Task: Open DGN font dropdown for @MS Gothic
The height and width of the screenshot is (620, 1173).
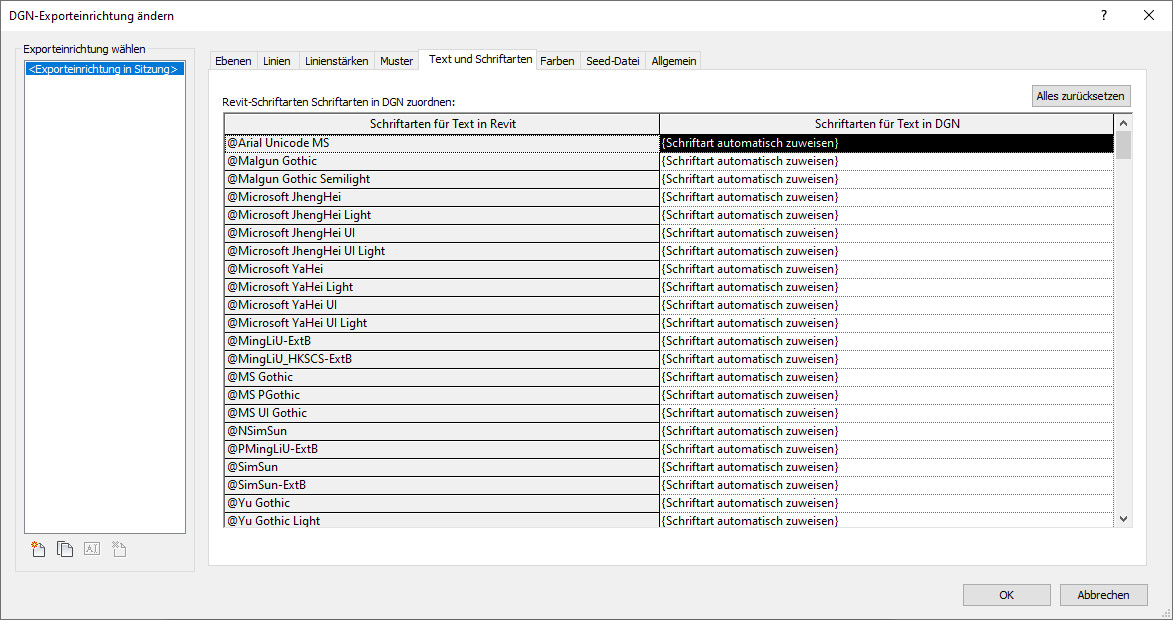Action: 885,377
